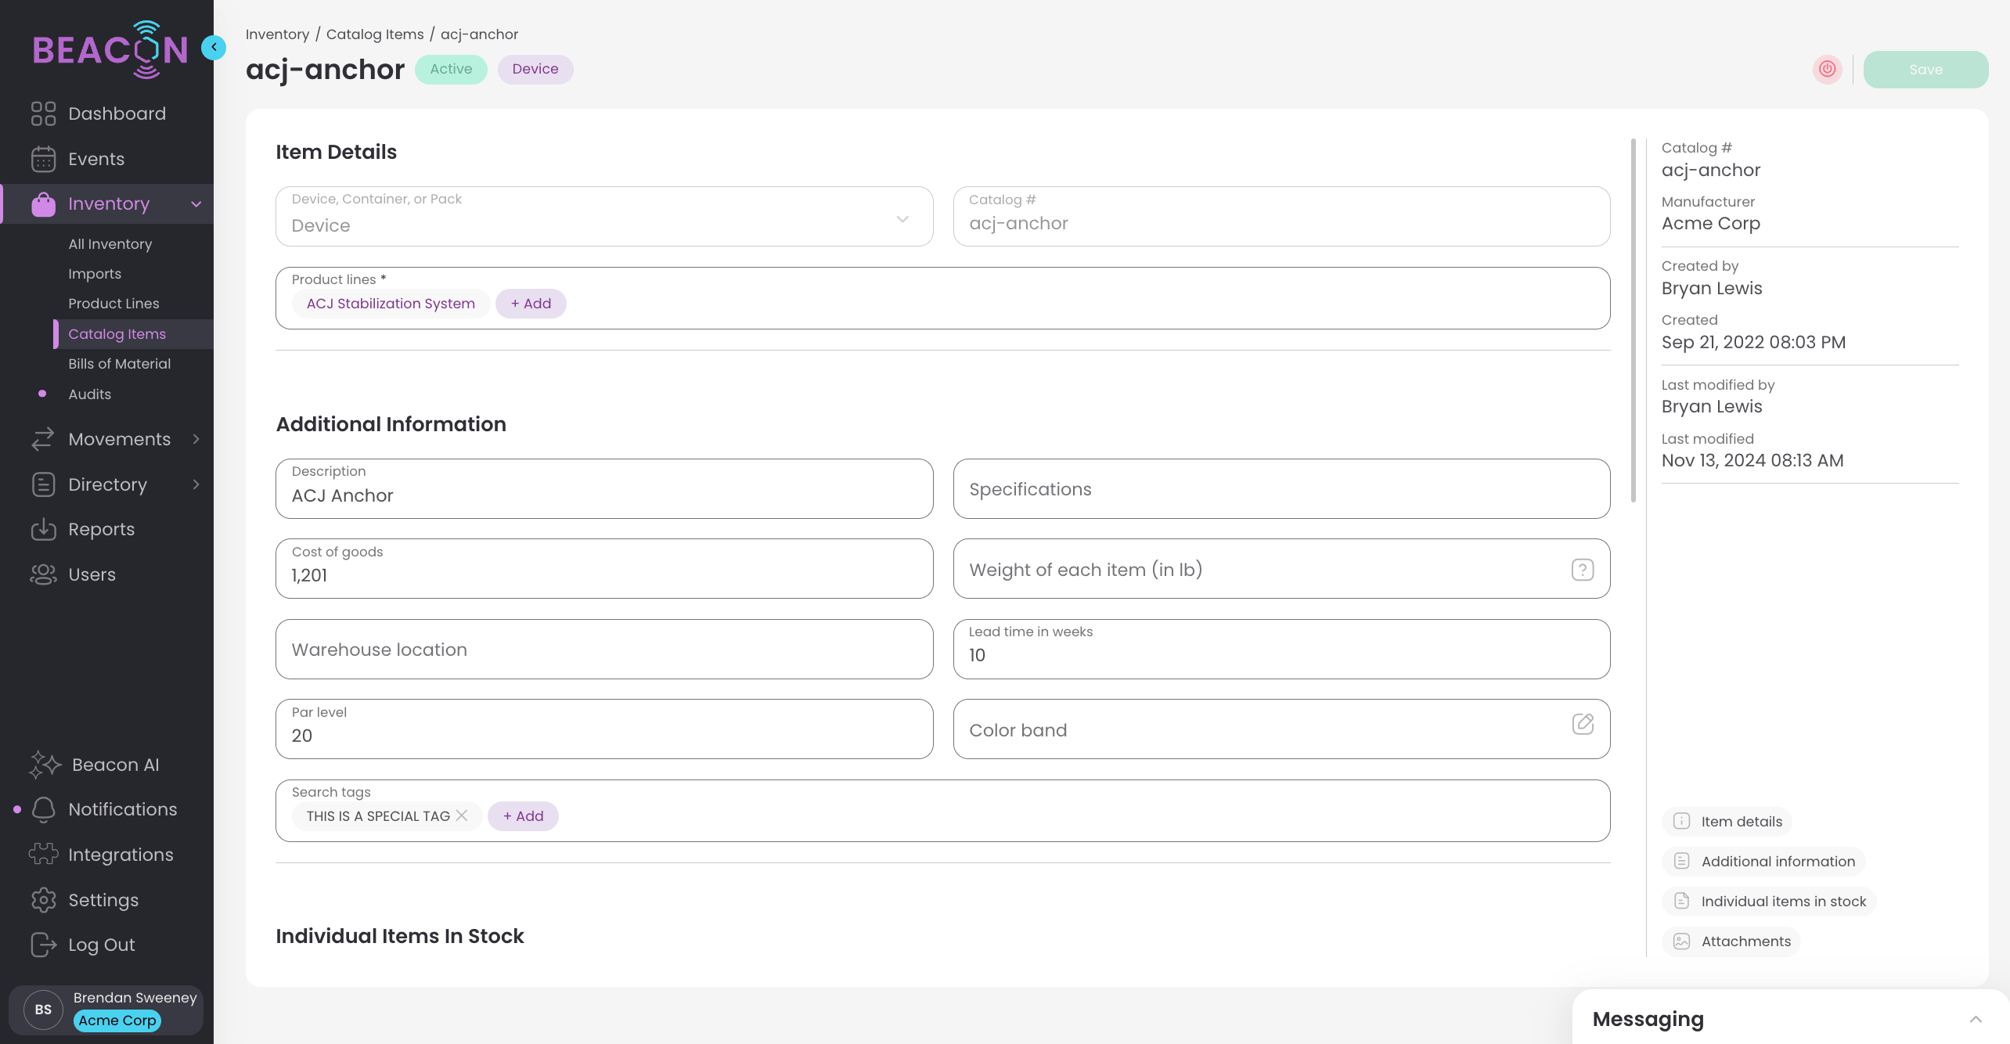Image resolution: width=2010 pixels, height=1044 pixels.
Task: Open Notifications bell icon
Action: (x=43, y=810)
